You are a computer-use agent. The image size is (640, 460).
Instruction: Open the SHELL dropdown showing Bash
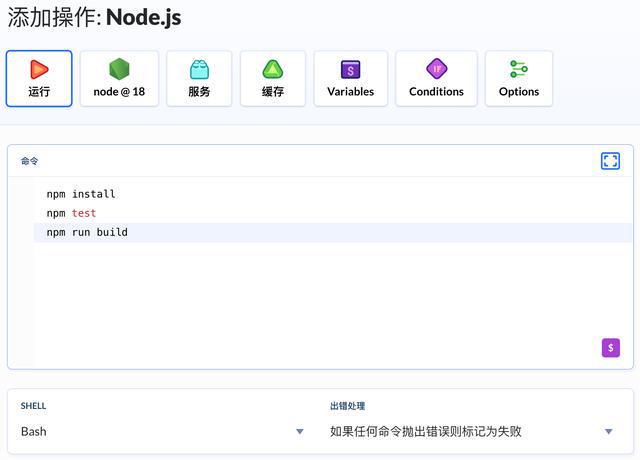(162, 431)
